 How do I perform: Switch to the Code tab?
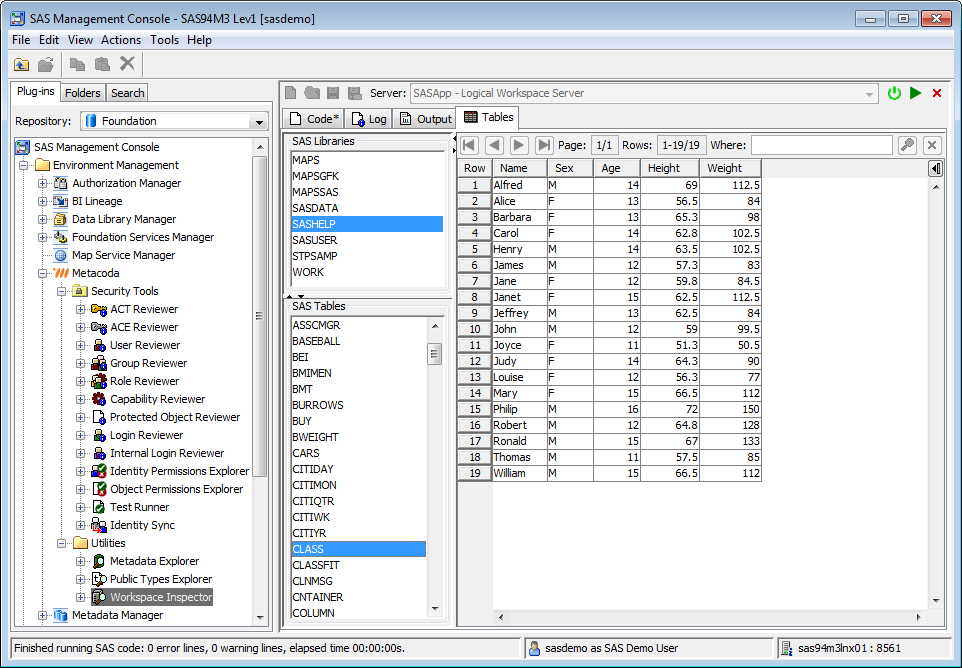(314, 119)
